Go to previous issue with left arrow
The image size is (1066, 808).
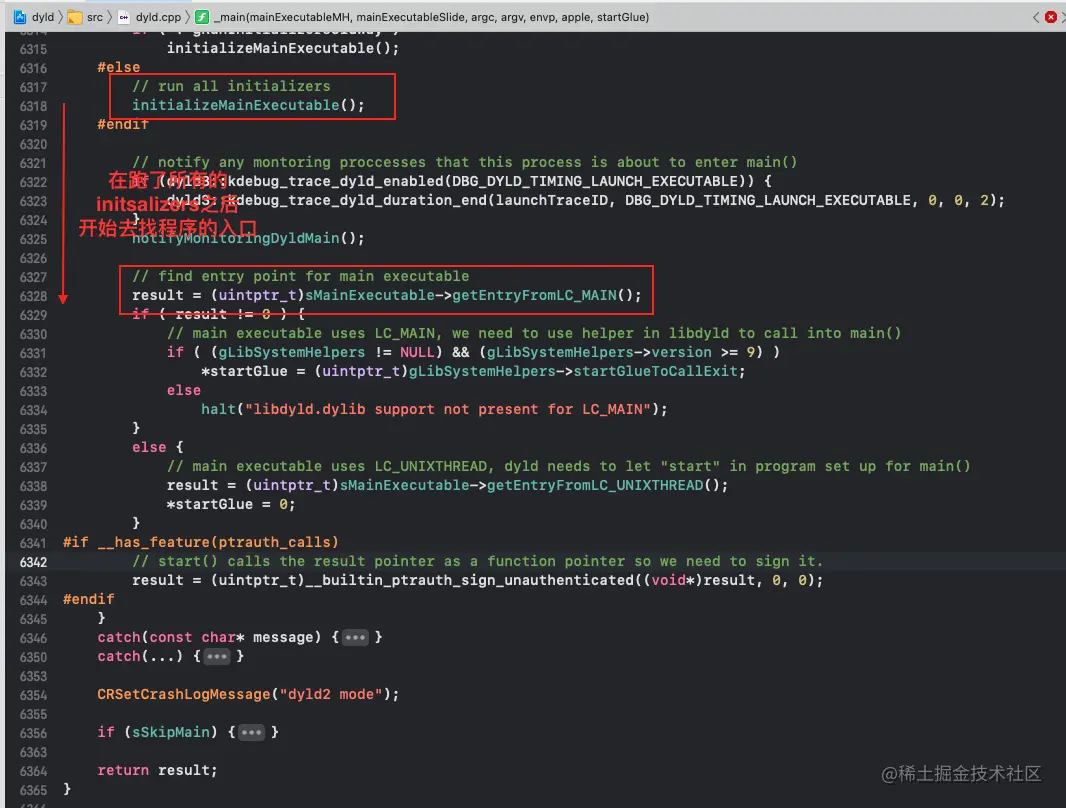click(x=1036, y=17)
